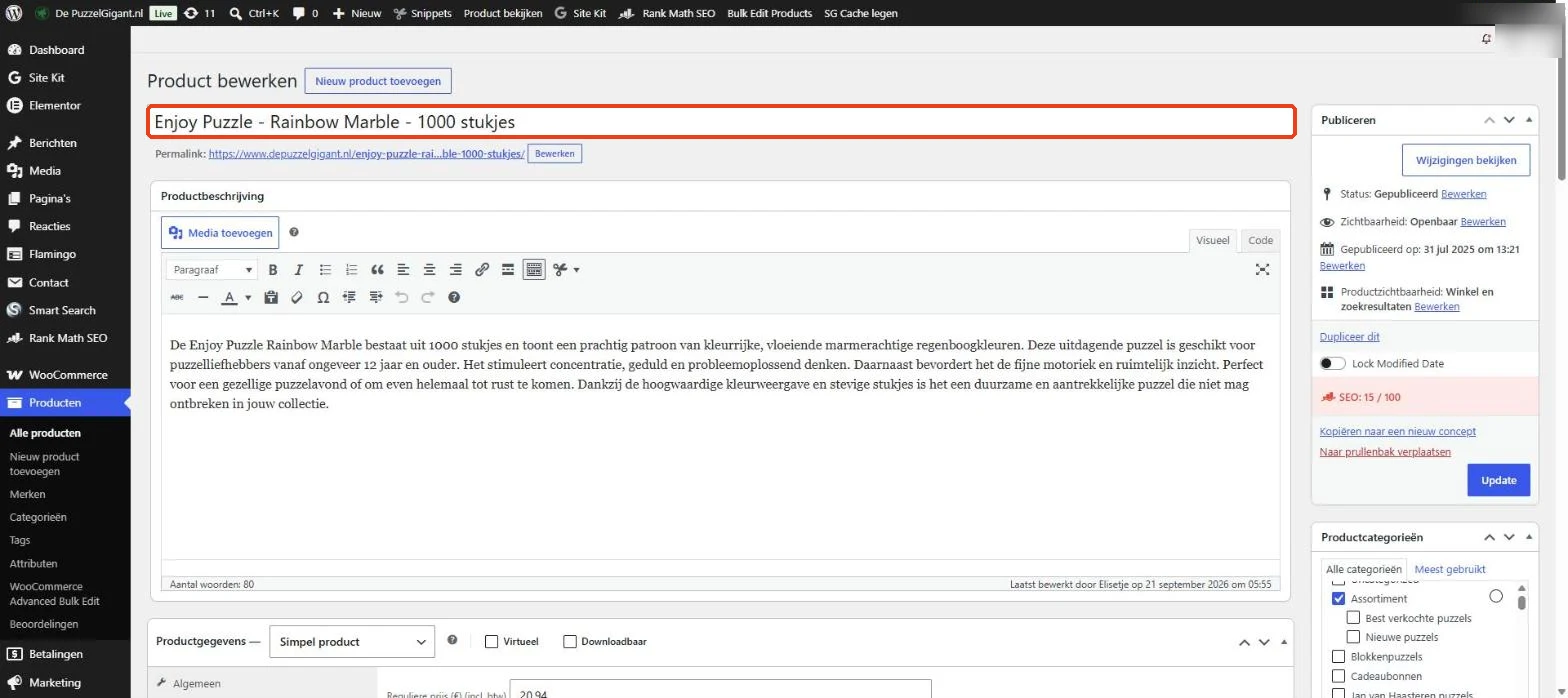This screenshot has width=1568, height=698.
Task: Open the Algemeen product data tab
Action: click(262, 684)
